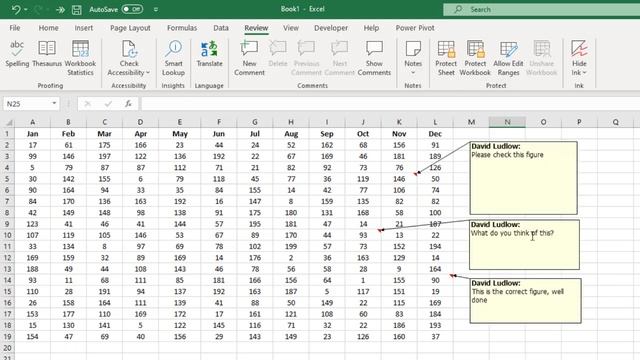
Task: Click the Translate icon
Action: [x=209, y=49]
